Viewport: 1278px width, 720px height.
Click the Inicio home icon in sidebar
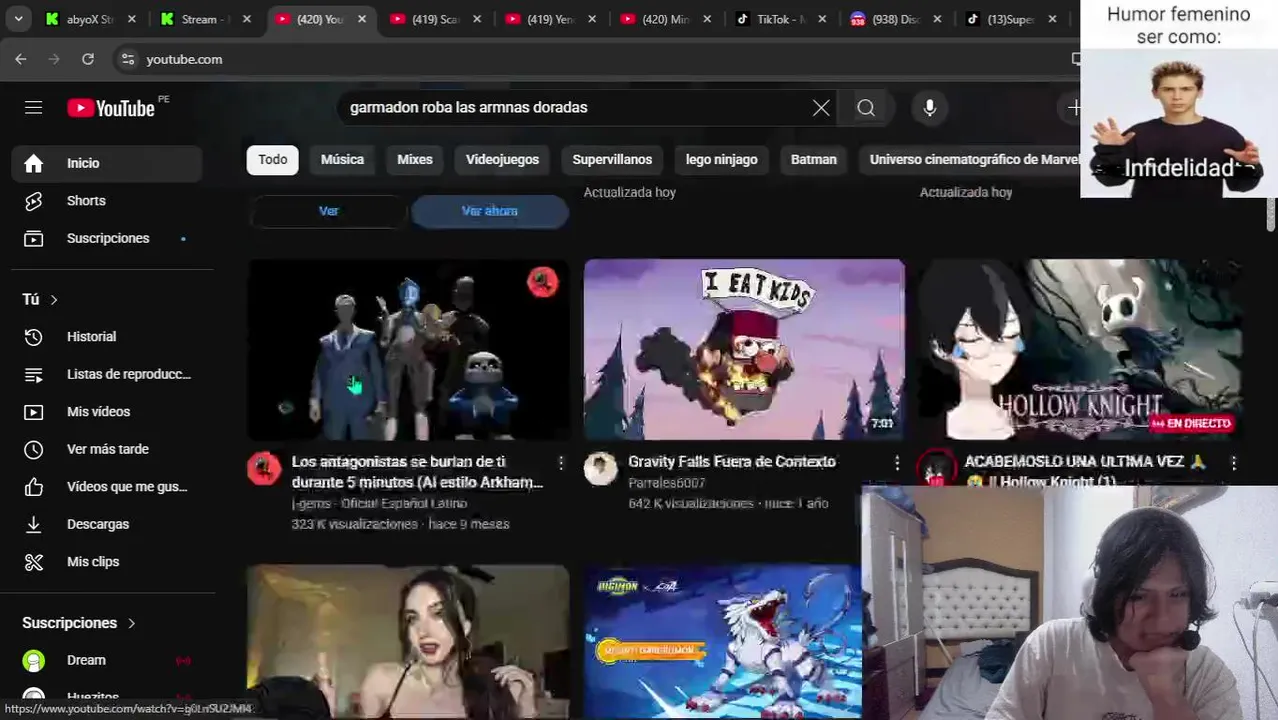point(34,163)
